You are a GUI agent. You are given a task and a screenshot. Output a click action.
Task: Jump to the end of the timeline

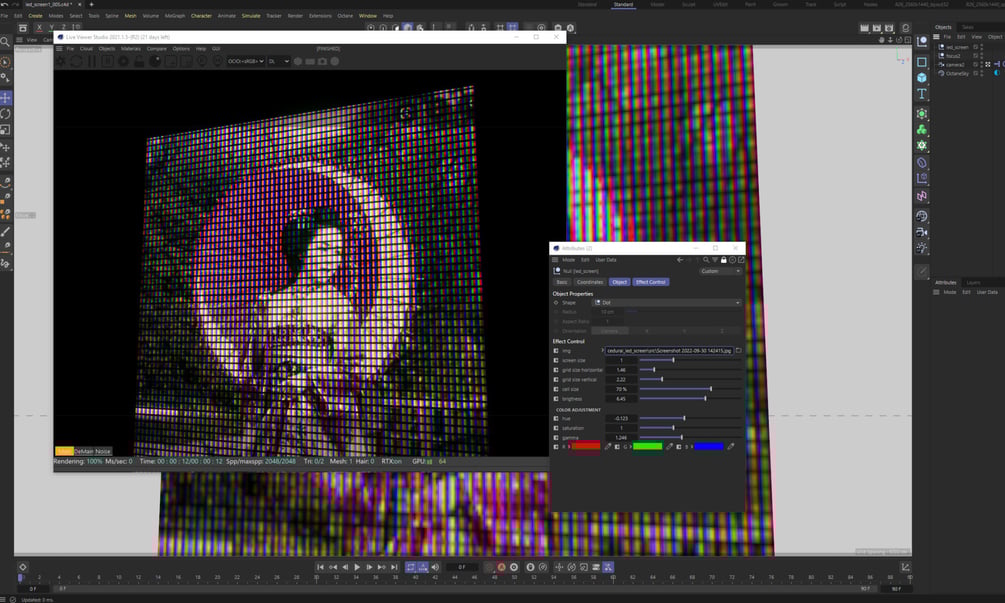pos(394,567)
